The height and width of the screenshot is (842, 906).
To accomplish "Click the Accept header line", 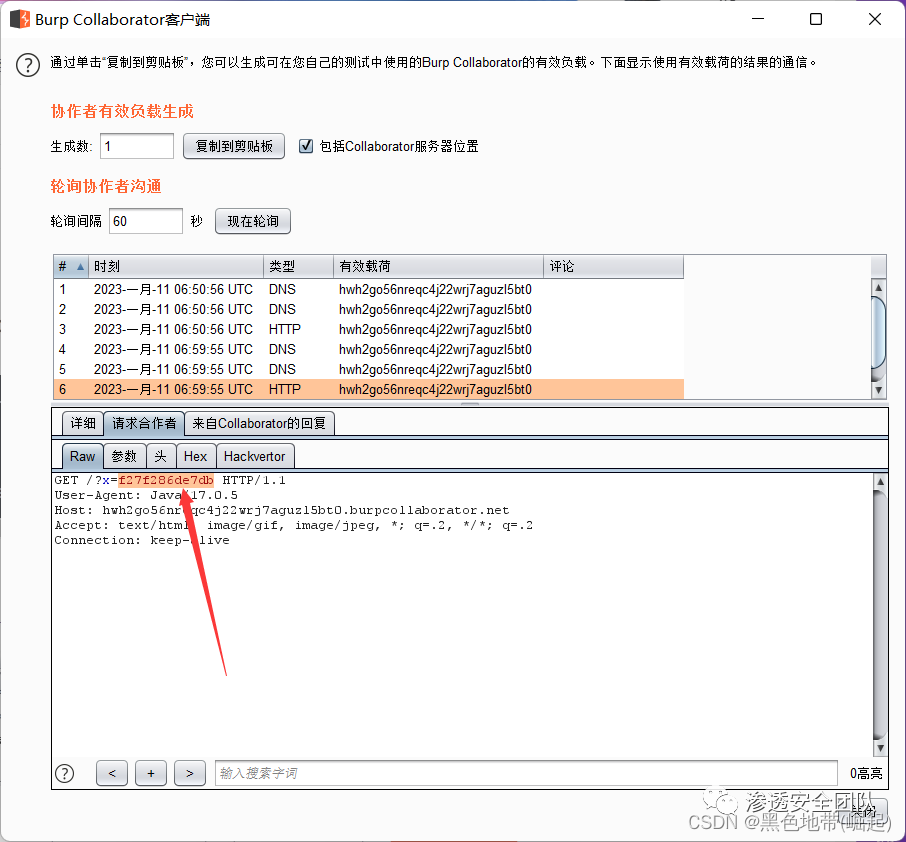I will [294, 525].
